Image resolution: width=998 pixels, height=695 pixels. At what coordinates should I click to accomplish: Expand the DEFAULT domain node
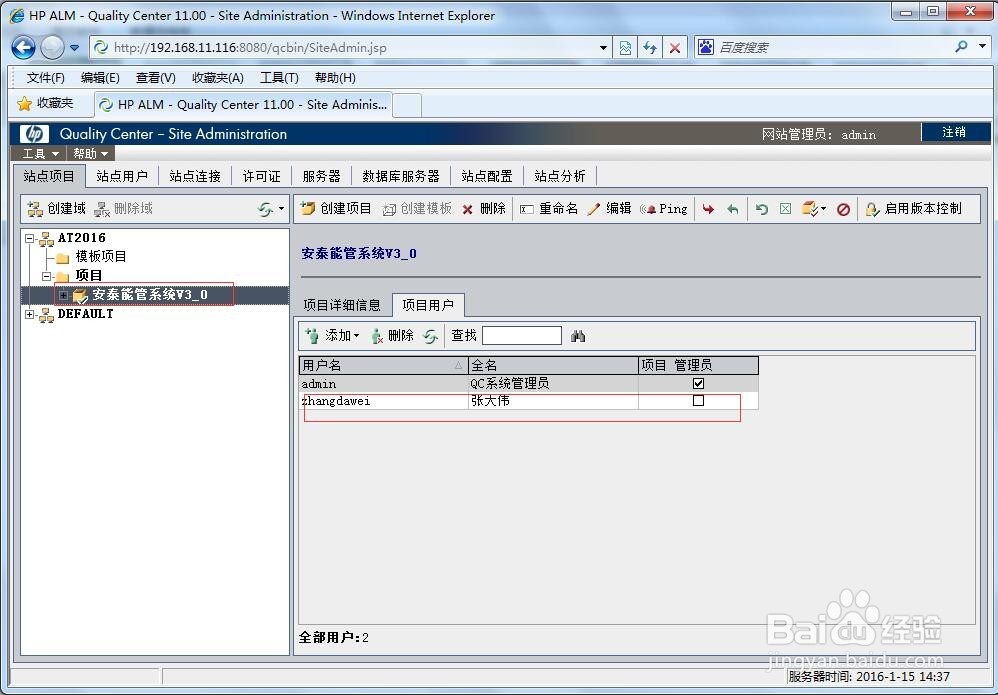click(29, 314)
